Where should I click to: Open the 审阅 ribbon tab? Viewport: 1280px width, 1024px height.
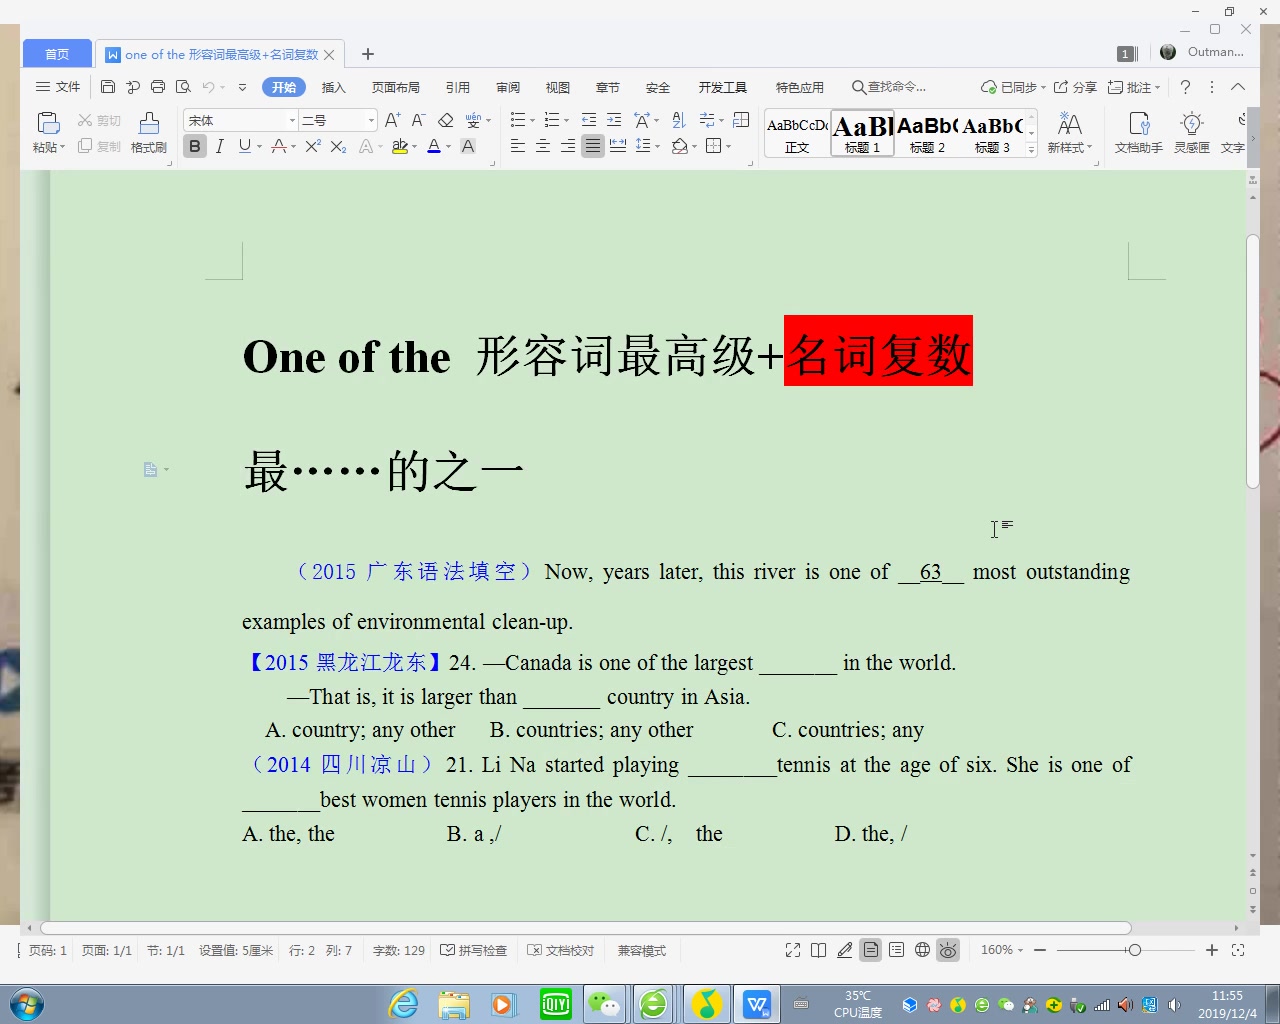tap(508, 87)
